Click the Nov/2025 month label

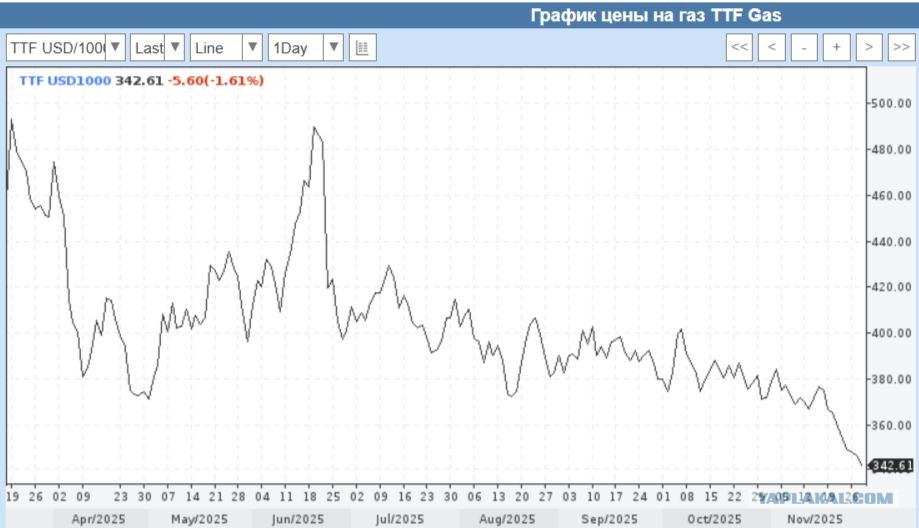tap(815, 519)
